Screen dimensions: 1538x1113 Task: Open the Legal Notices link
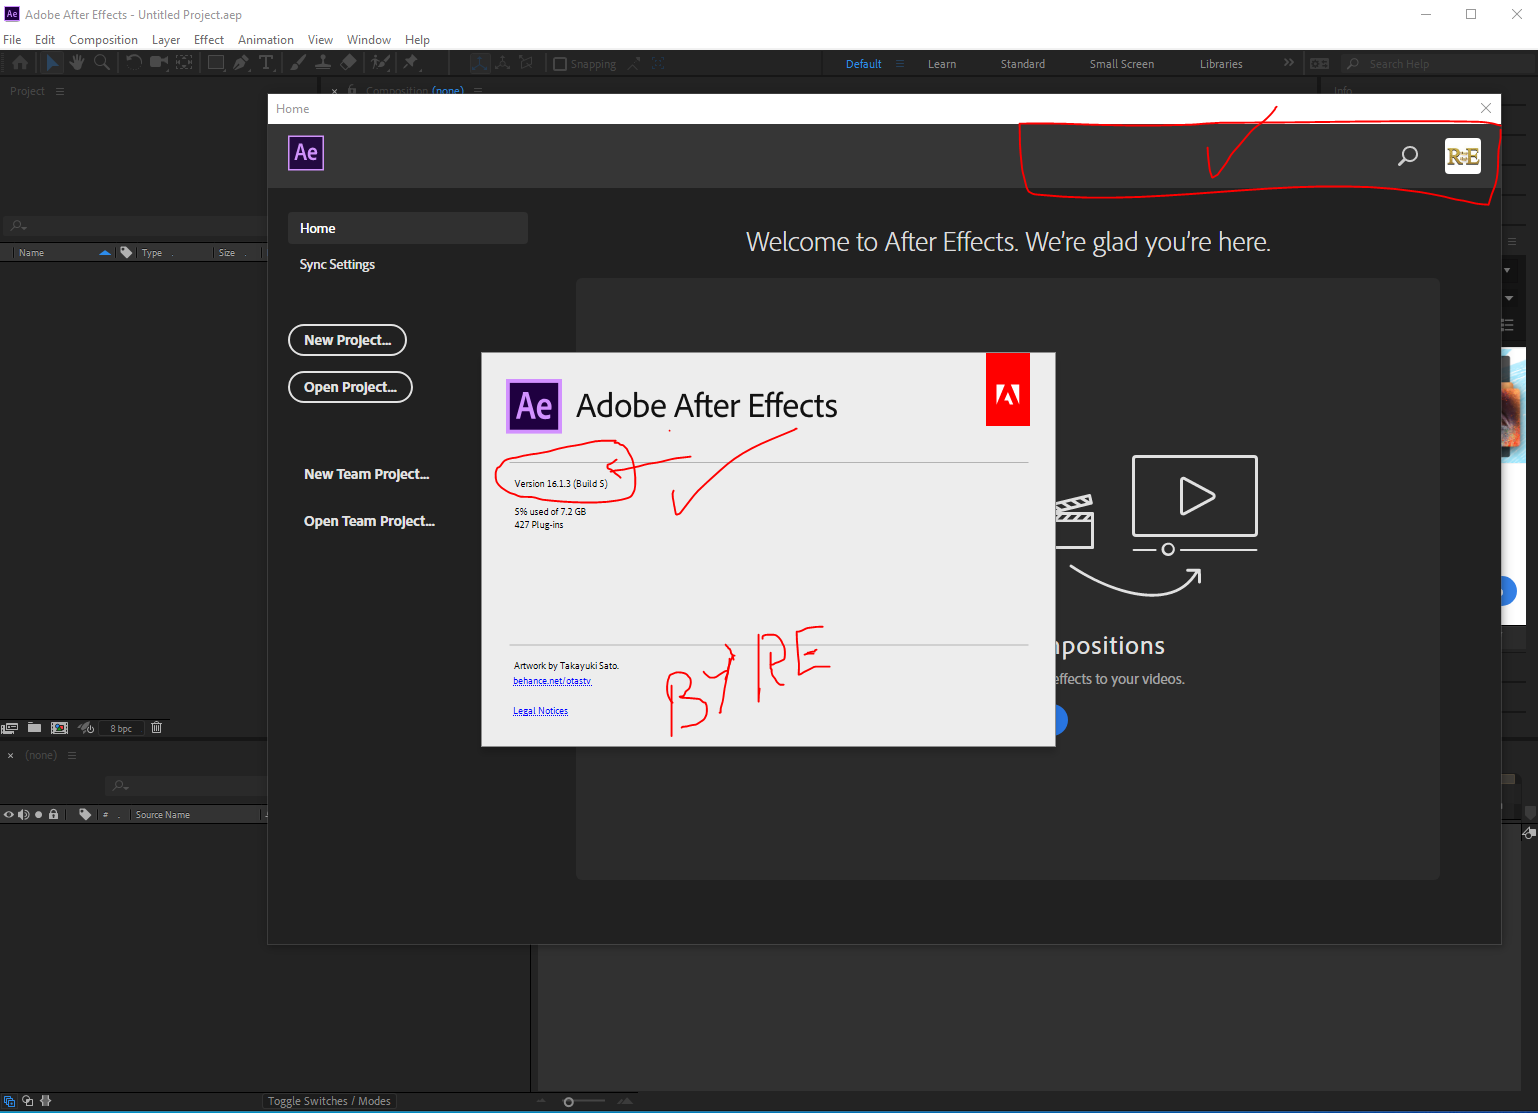(x=540, y=711)
